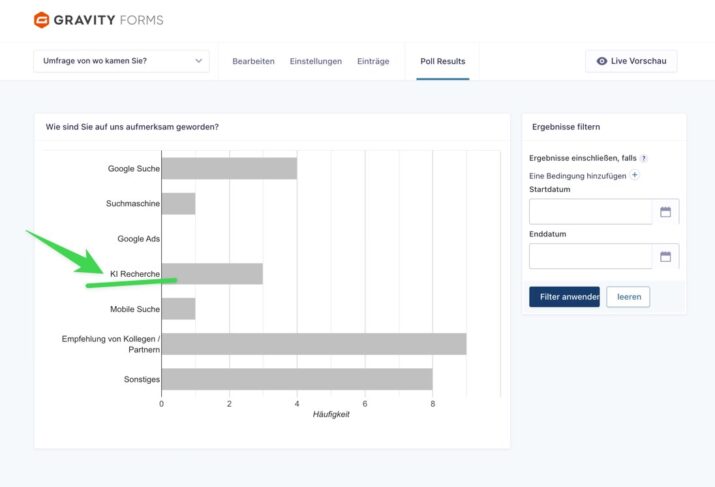
Task: Click the chevron arrow of the form switcher
Action: [x=198, y=61]
